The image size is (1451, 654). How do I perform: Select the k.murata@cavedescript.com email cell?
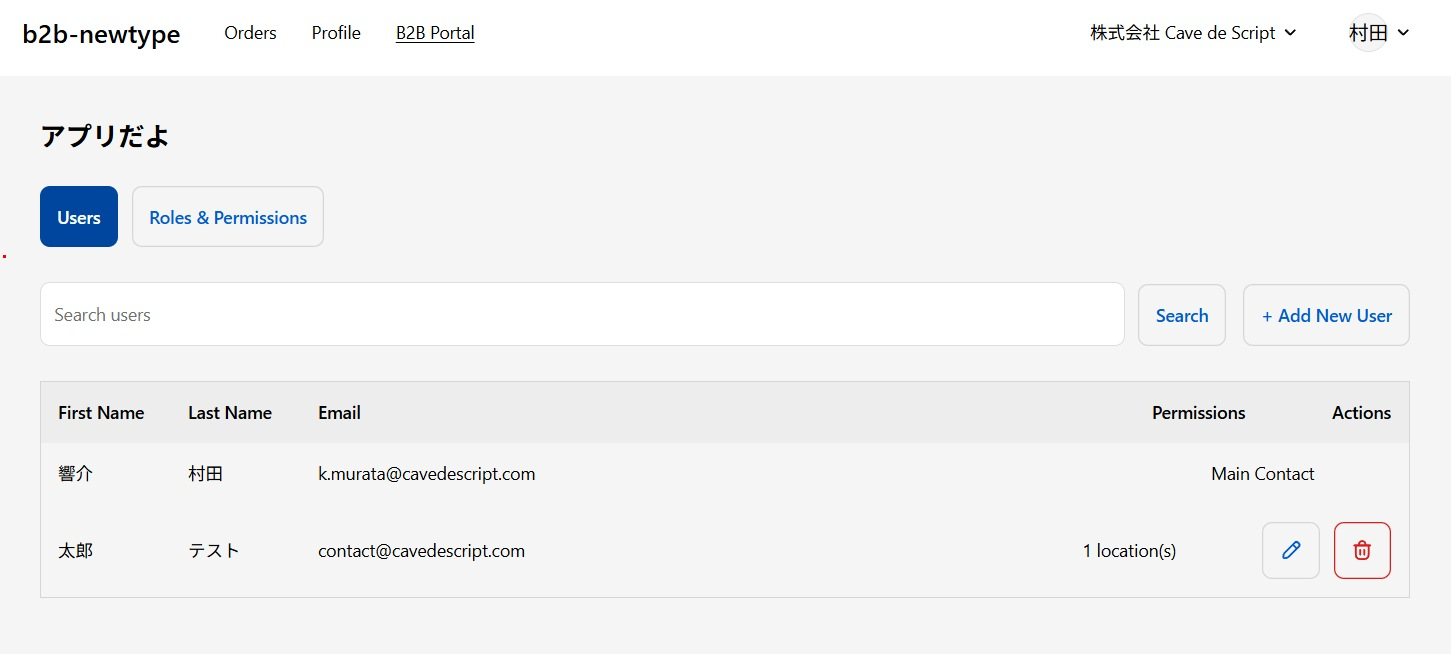tap(426, 474)
